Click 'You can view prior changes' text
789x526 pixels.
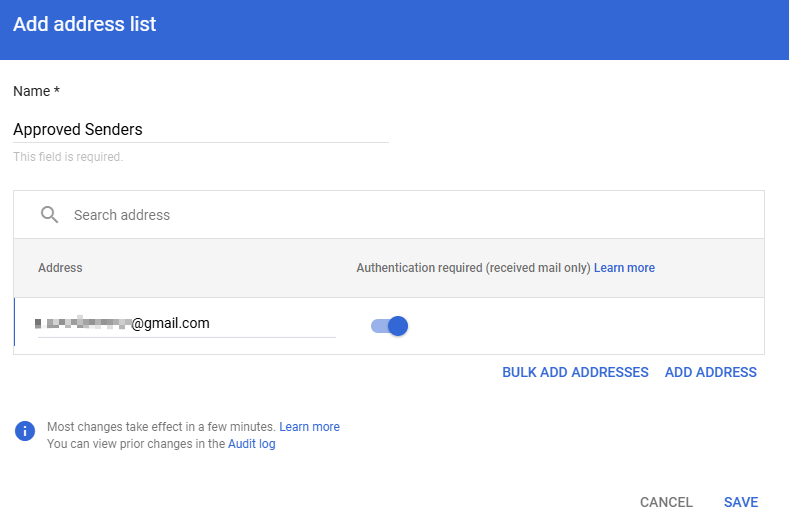click(136, 444)
